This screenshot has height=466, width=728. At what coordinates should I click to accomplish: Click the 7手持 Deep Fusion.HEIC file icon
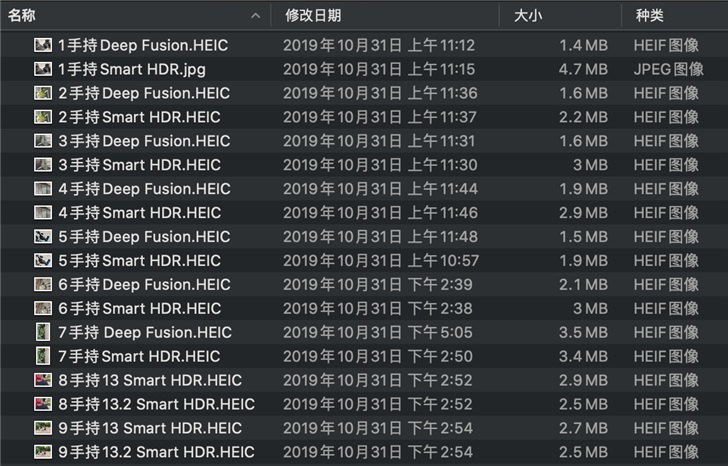(43, 332)
